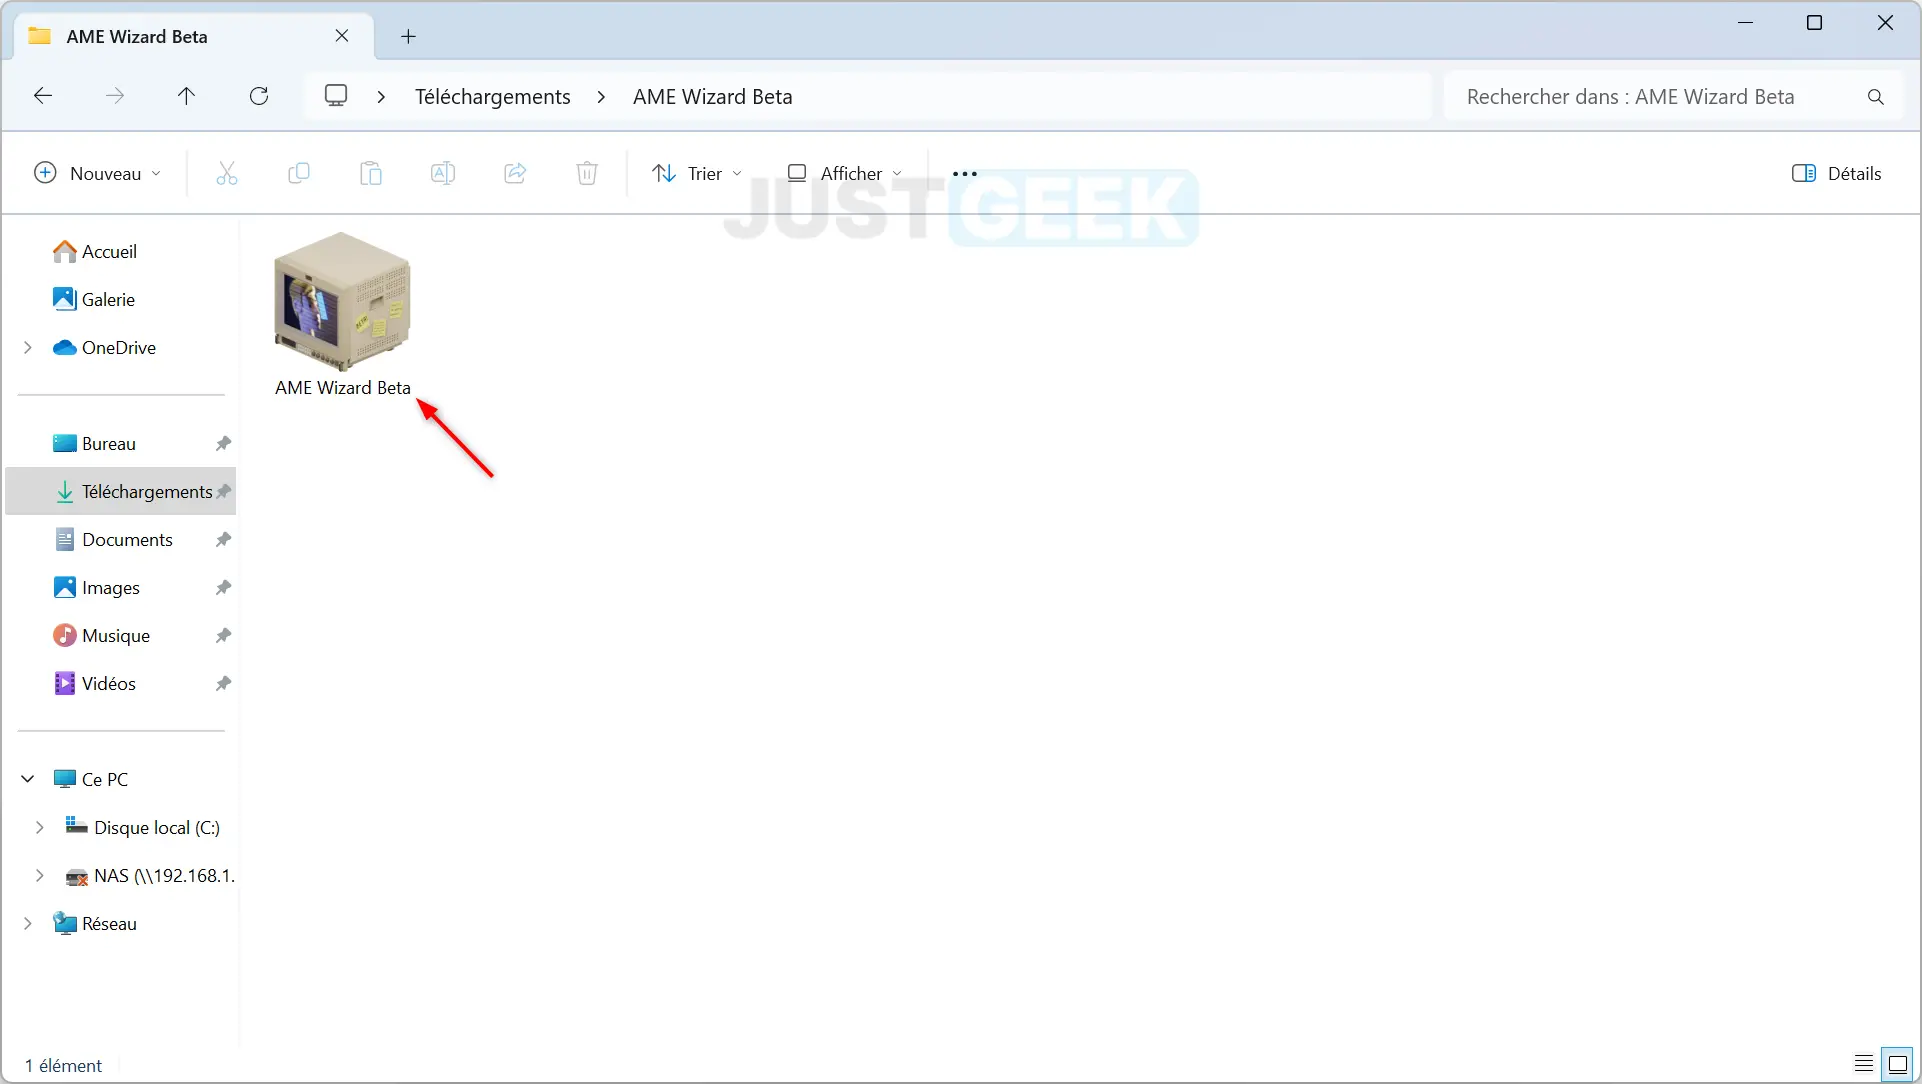Image resolution: width=1922 pixels, height=1084 pixels.
Task: Expand the OneDrive tree node
Action: click(x=28, y=347)
